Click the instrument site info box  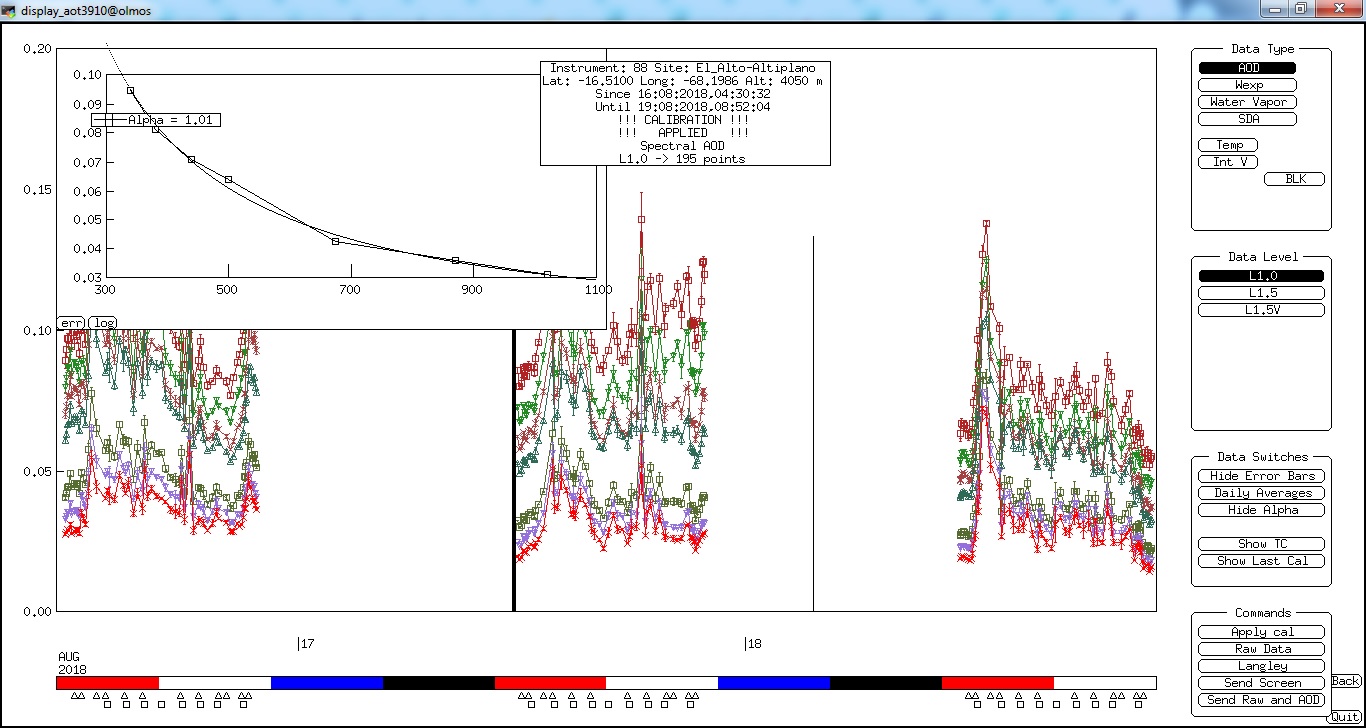685,113
